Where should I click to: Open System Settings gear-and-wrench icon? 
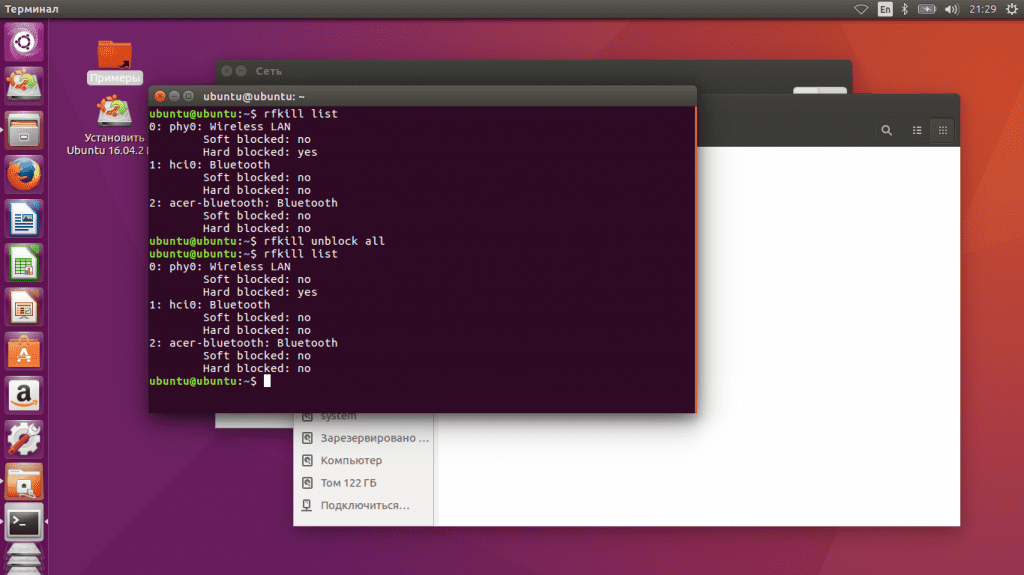pos(24,438)
